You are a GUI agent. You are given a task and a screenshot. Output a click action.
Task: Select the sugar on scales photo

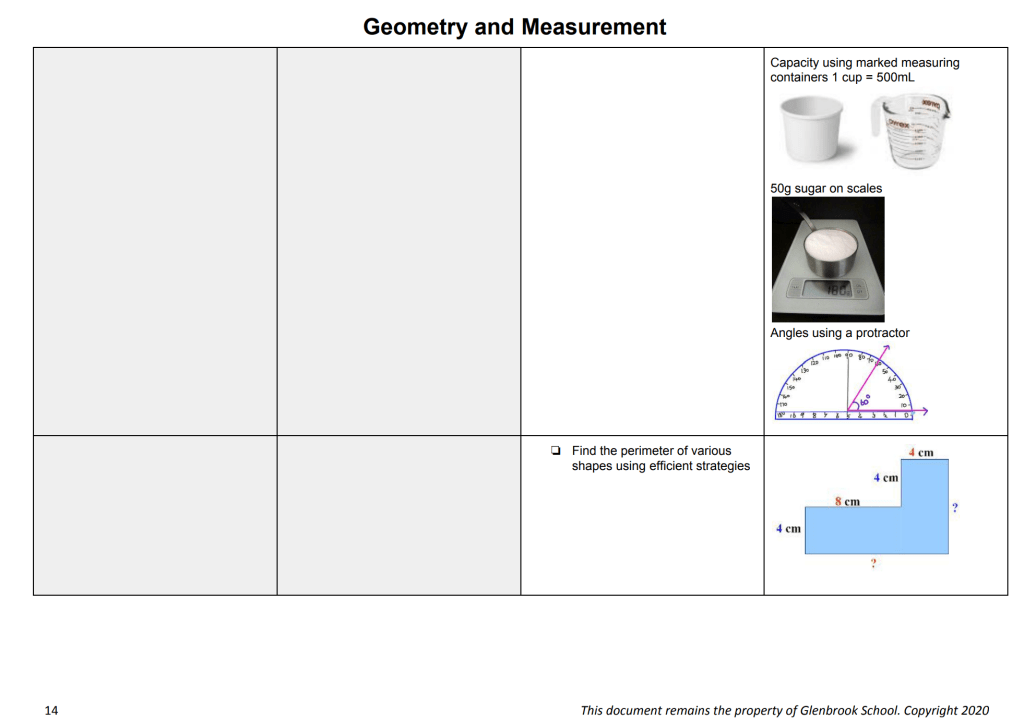coord(827,259)
